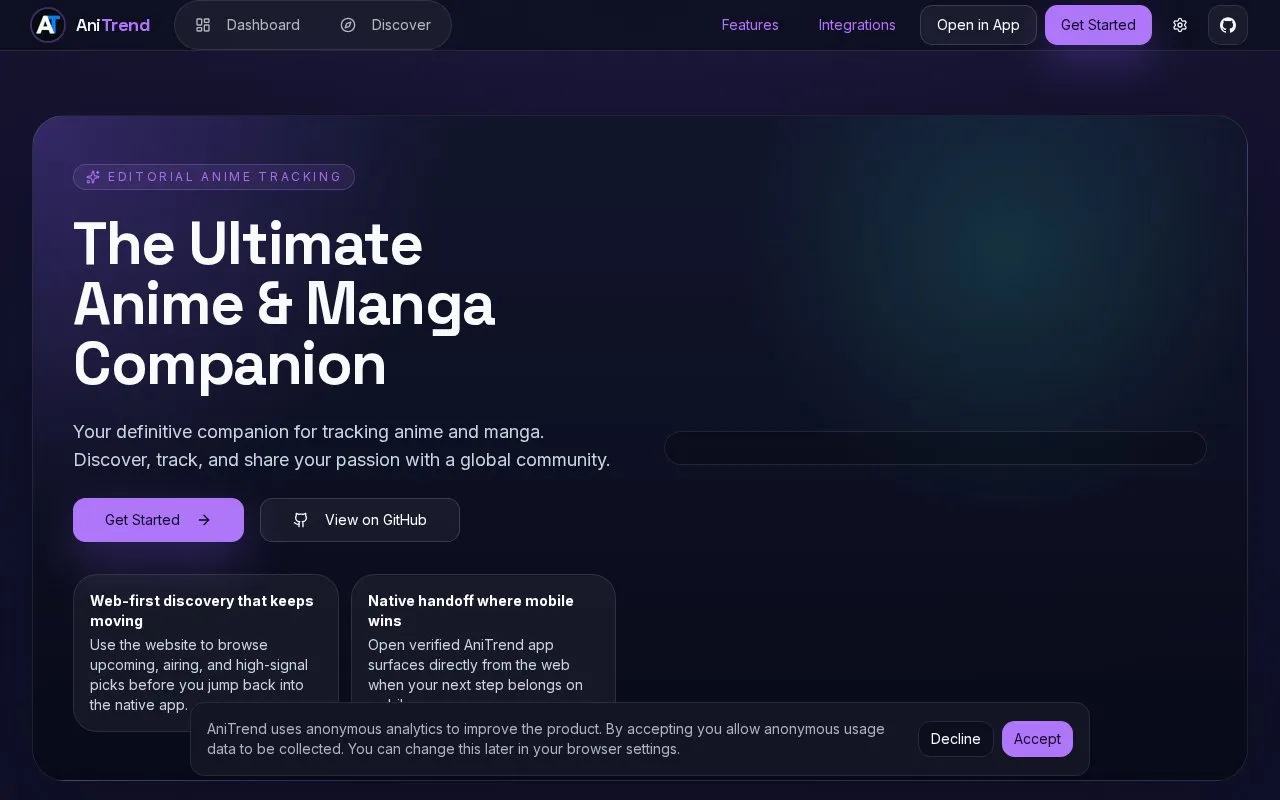Screen dimensions: 1280x800
Task: Click the hero Get Started button
Action: 158,520
